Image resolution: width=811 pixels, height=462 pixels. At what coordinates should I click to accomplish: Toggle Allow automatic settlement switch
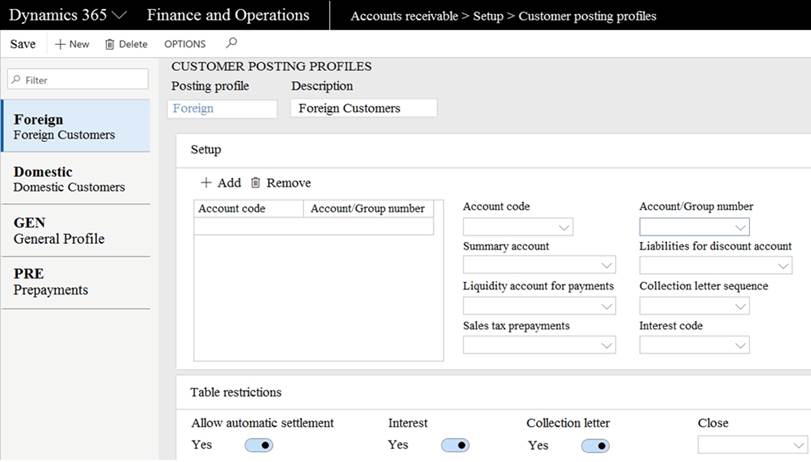pyautogui.click(x=258, y=445)
